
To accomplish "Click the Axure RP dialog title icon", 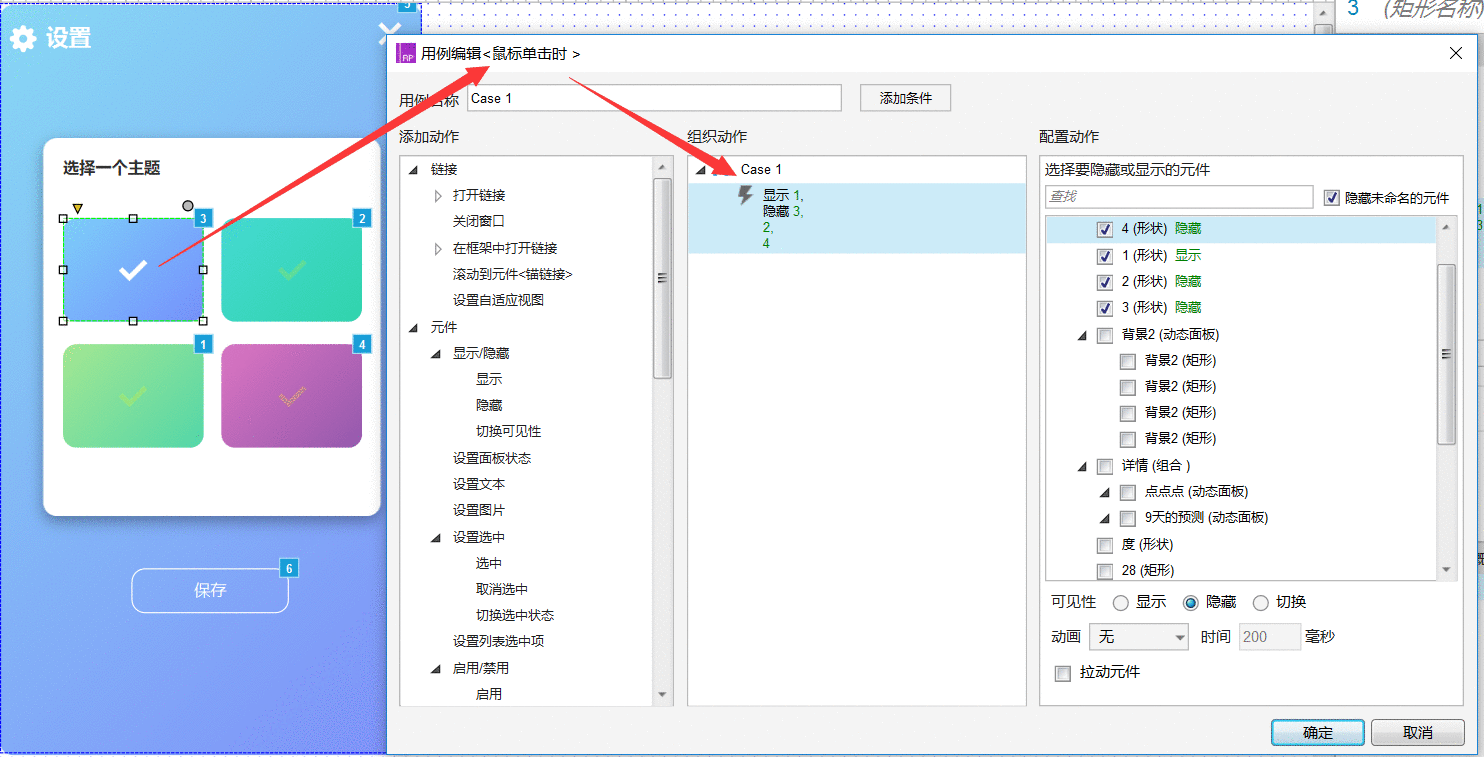I will point(406,54).
